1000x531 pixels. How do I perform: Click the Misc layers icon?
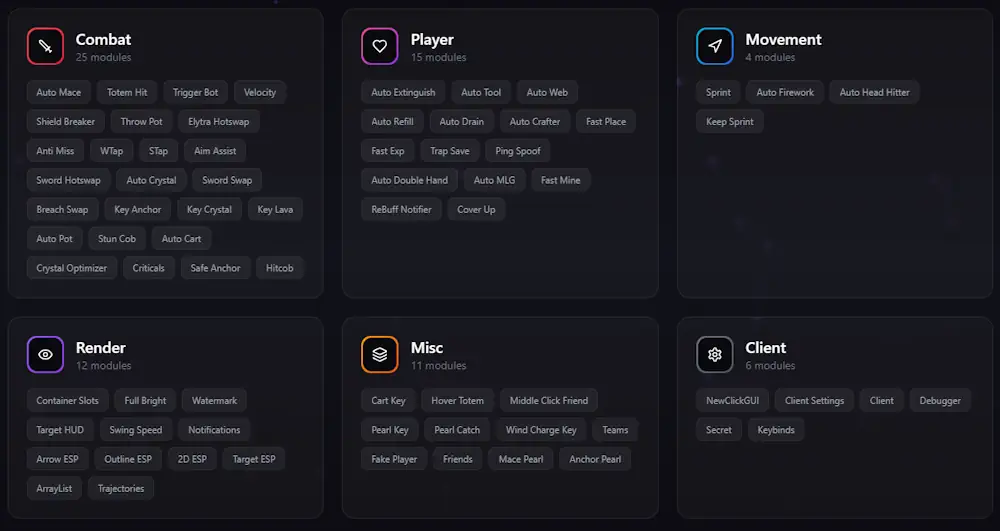(x=380, y=354)
